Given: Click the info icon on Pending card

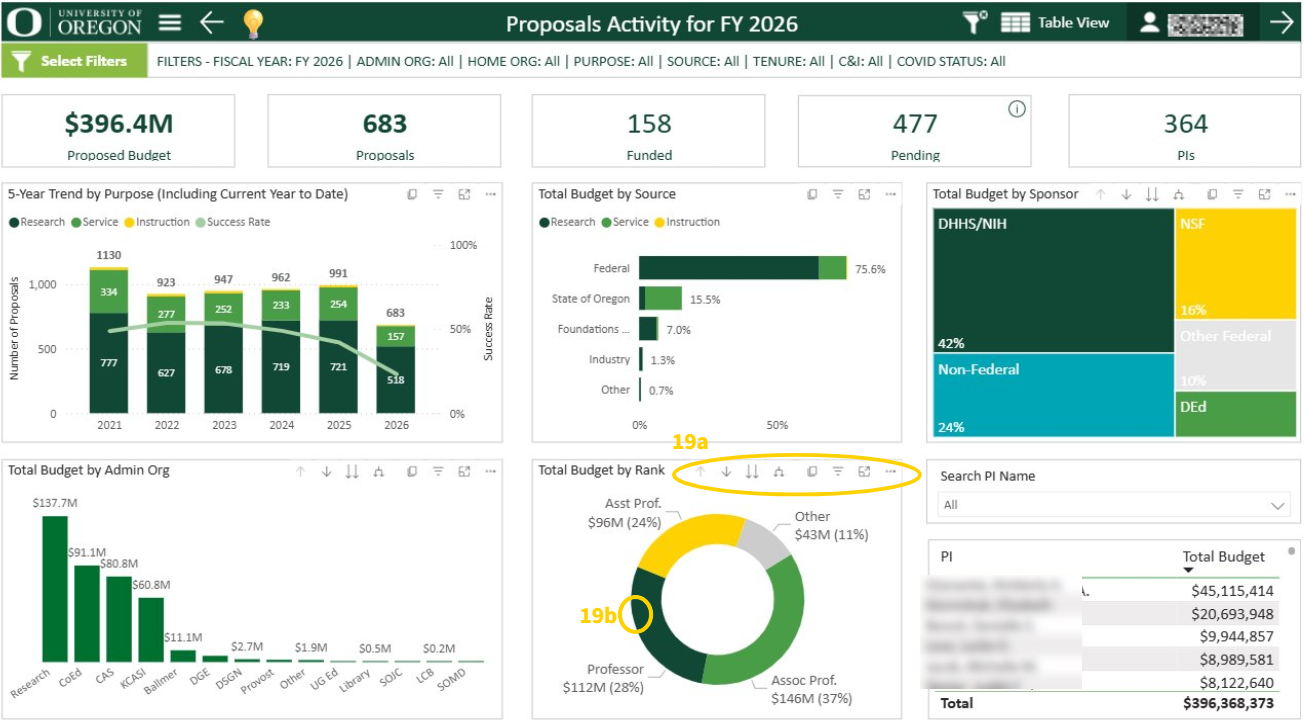Looking at the screenshot, I should (x=1017, y=109).
